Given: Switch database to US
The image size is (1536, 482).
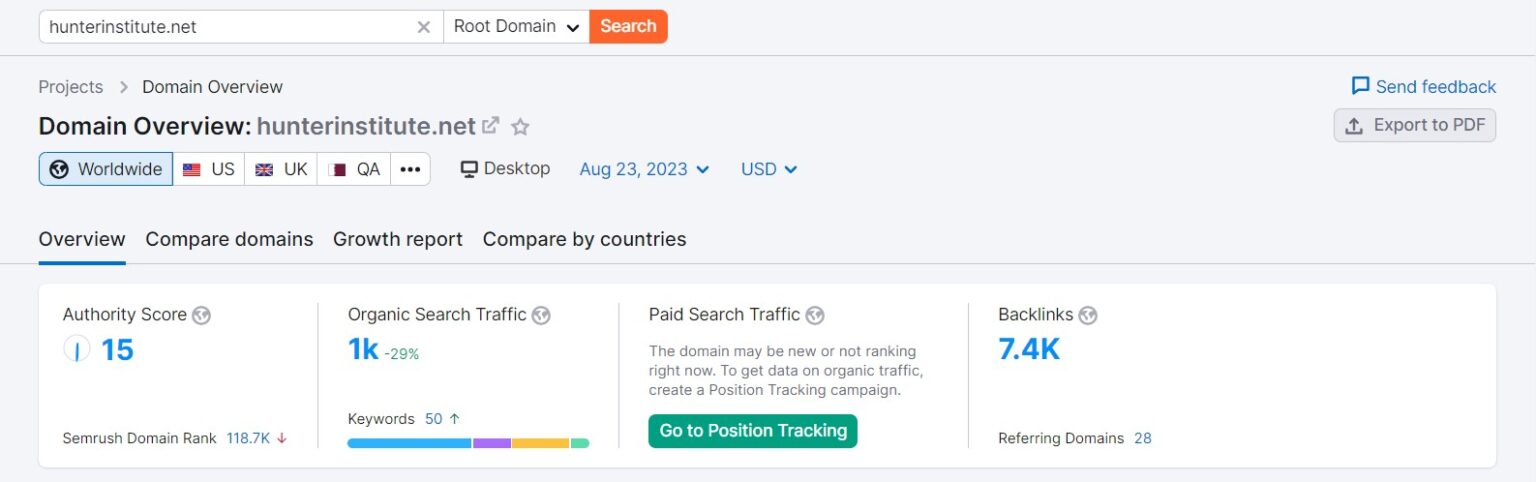Looking at the screenshot, I should 209,169.
